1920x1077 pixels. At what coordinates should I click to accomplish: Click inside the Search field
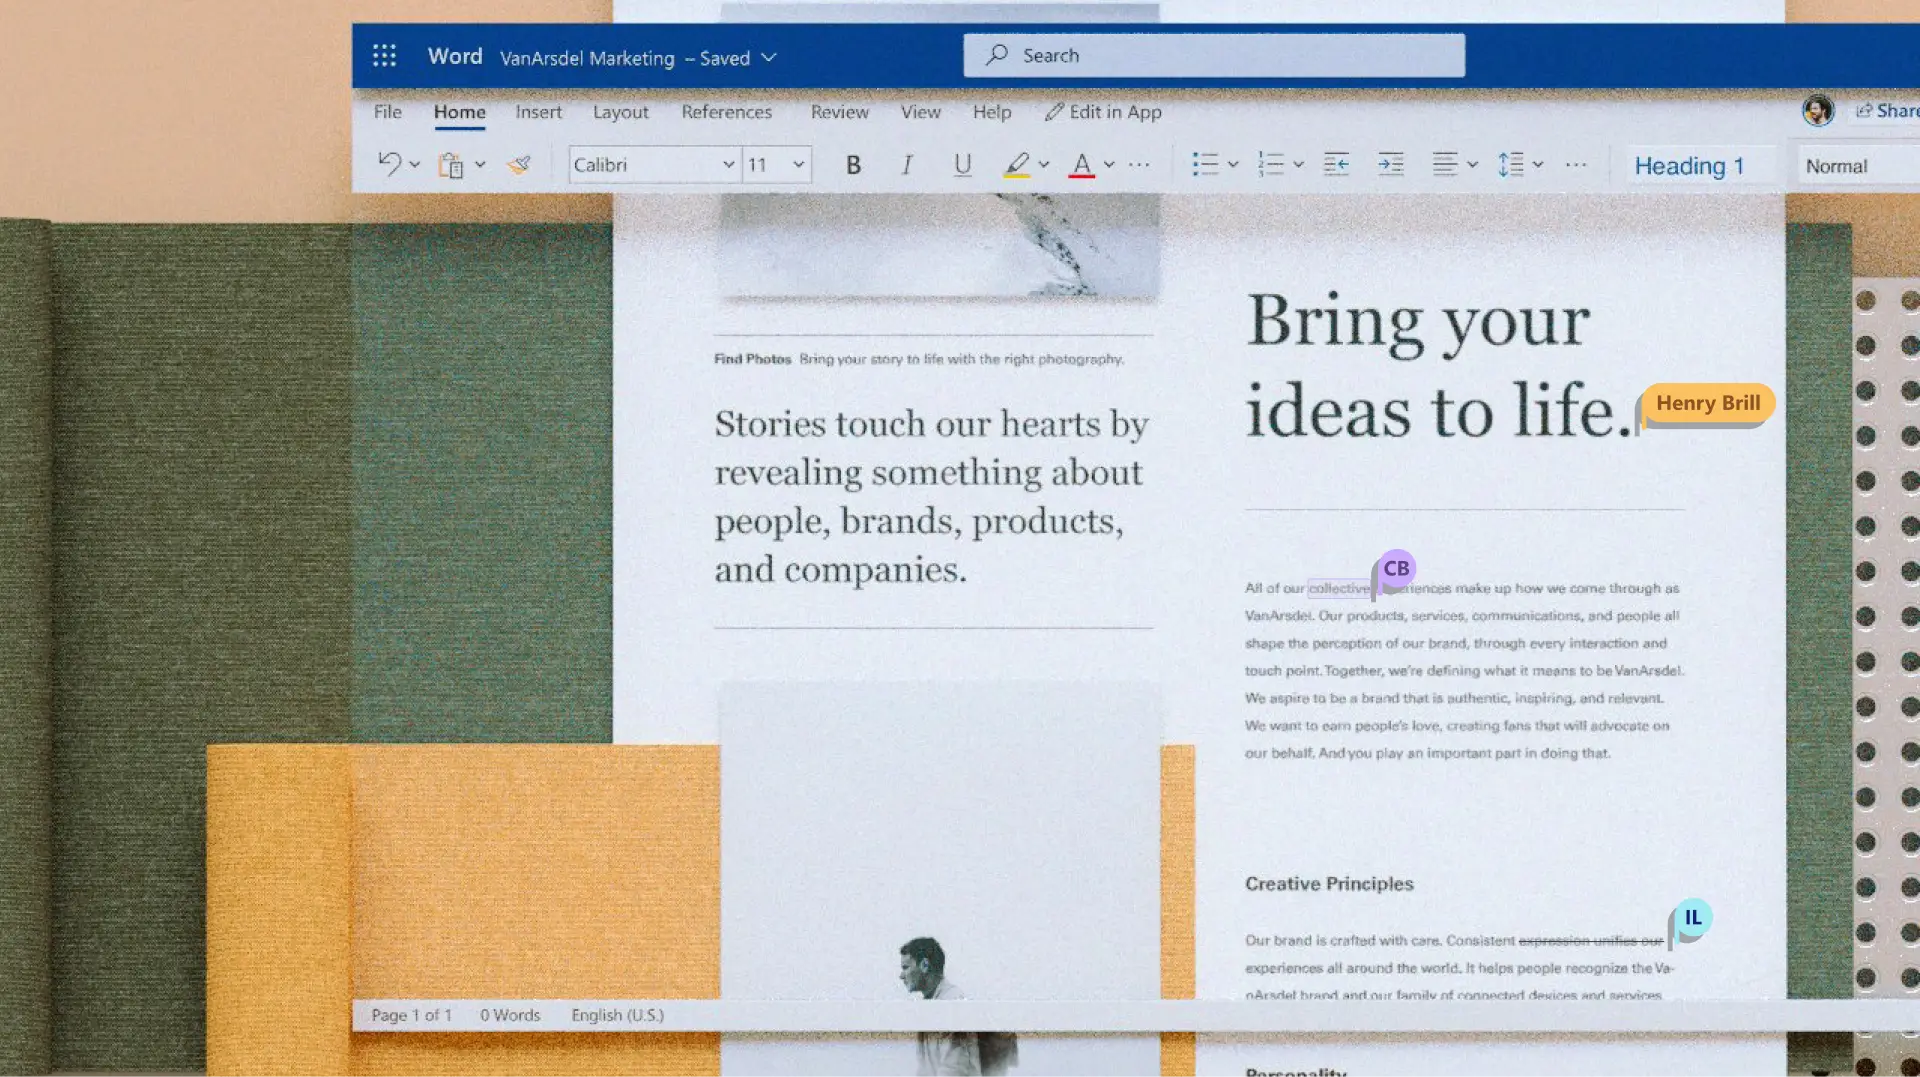1212,55
